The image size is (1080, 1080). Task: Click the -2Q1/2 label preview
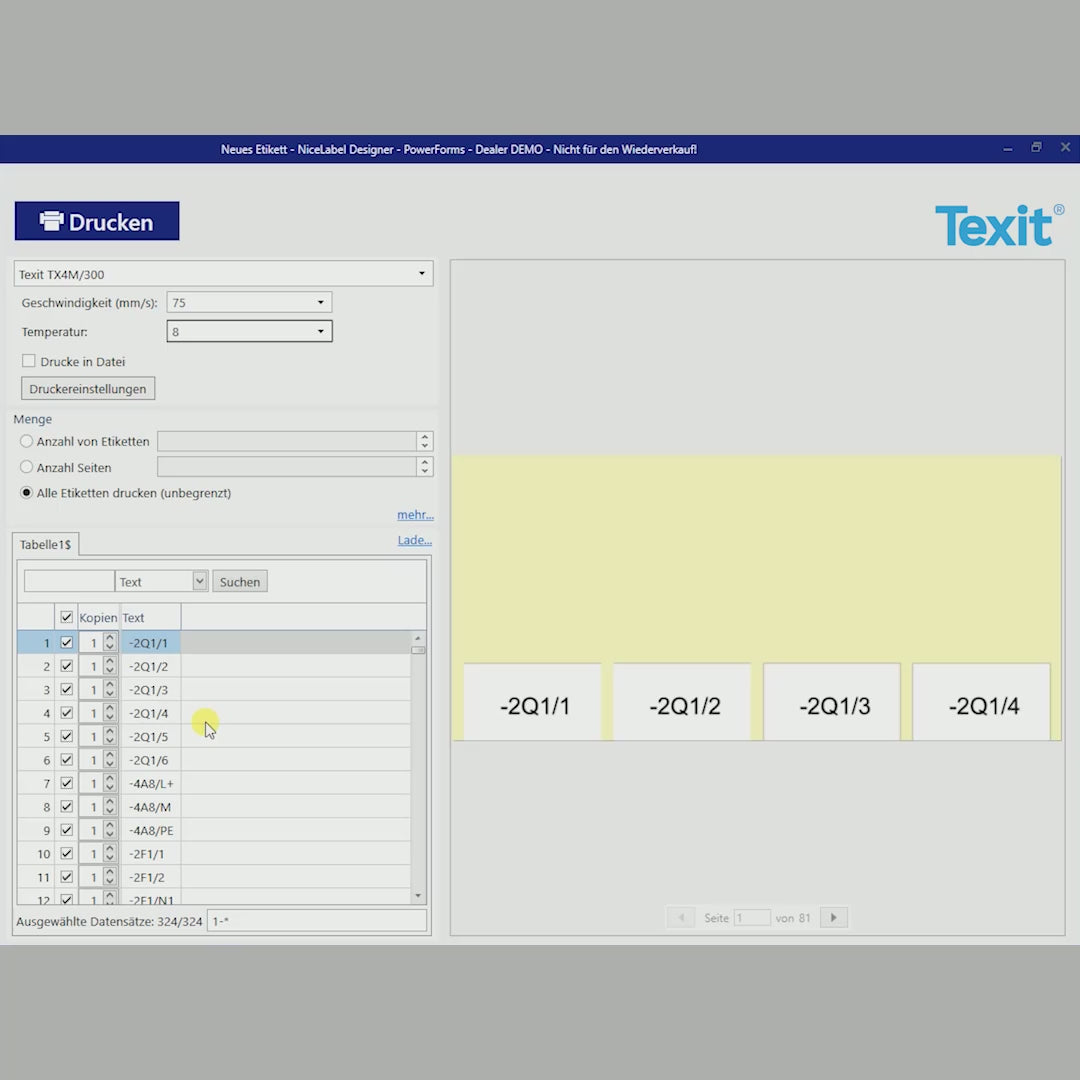684,705
